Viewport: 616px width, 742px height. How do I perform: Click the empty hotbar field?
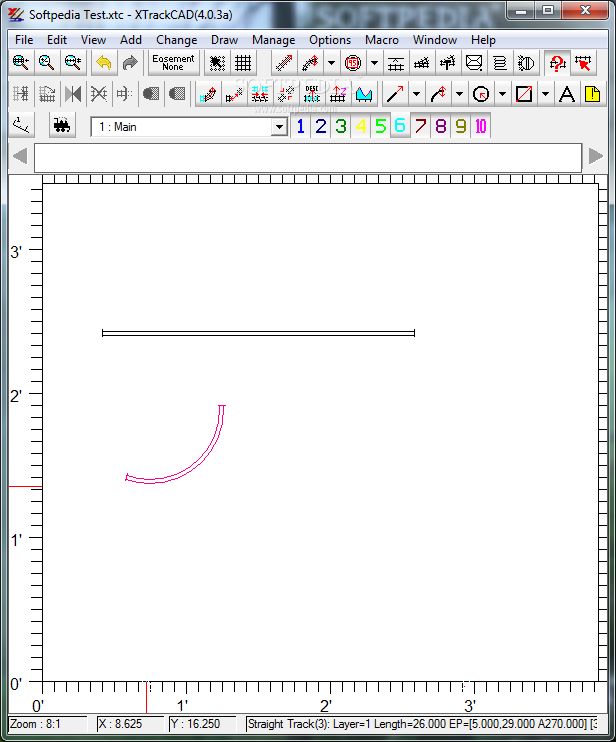tap(308, 158)
